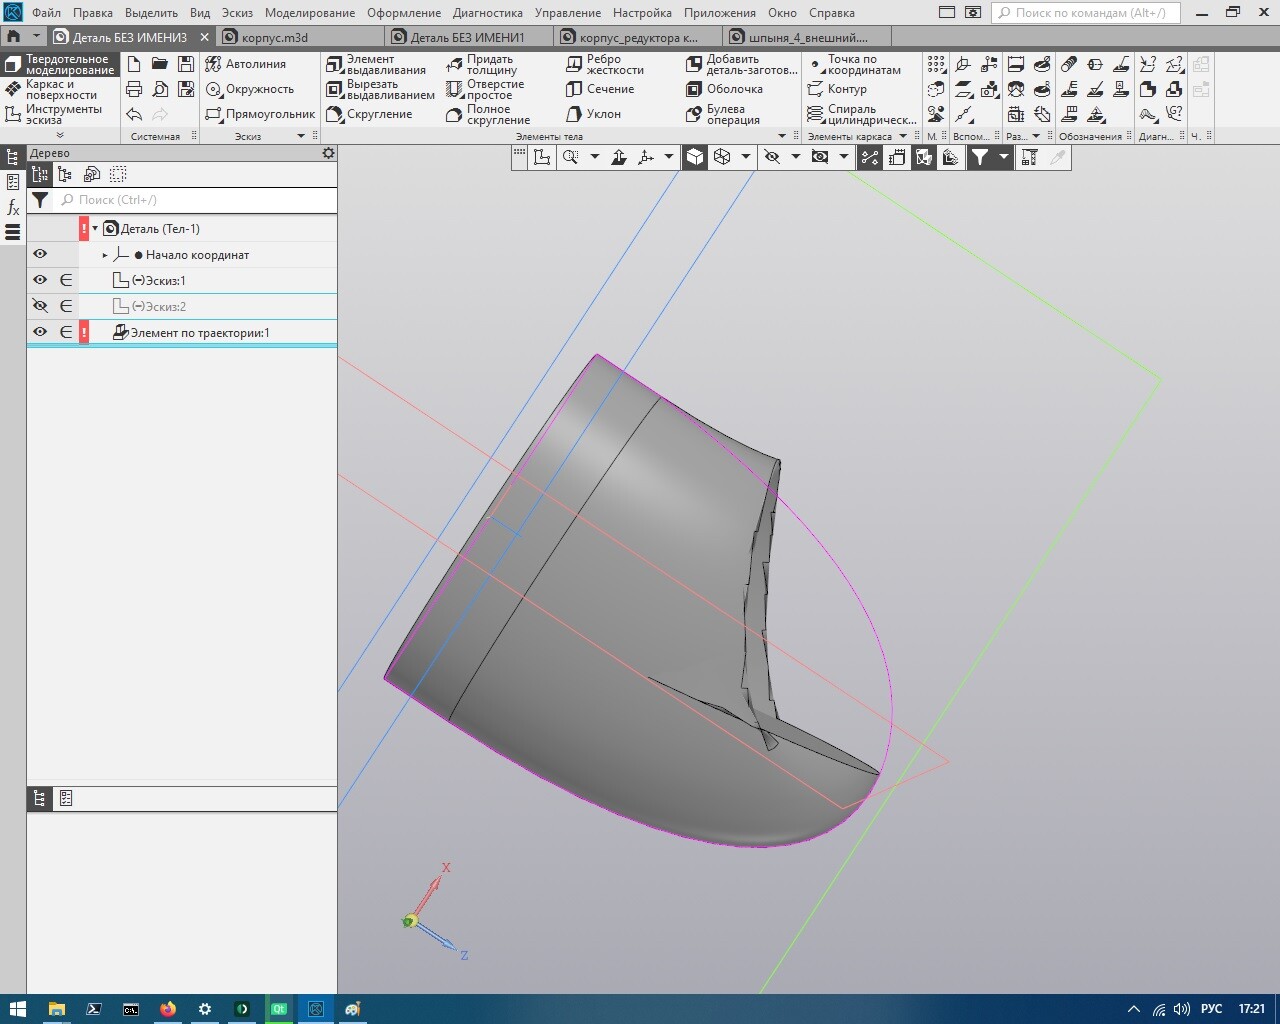The image size is (1280, 1024).
Task: Select the Прямоугольник rectangle tool
Action: point(260,114)
